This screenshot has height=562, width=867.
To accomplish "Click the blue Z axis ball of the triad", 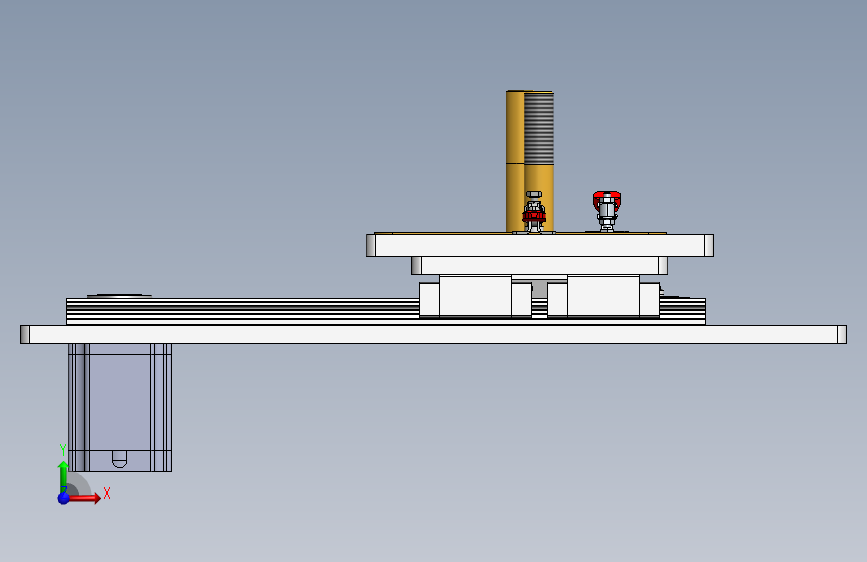I will click(64, 498).
